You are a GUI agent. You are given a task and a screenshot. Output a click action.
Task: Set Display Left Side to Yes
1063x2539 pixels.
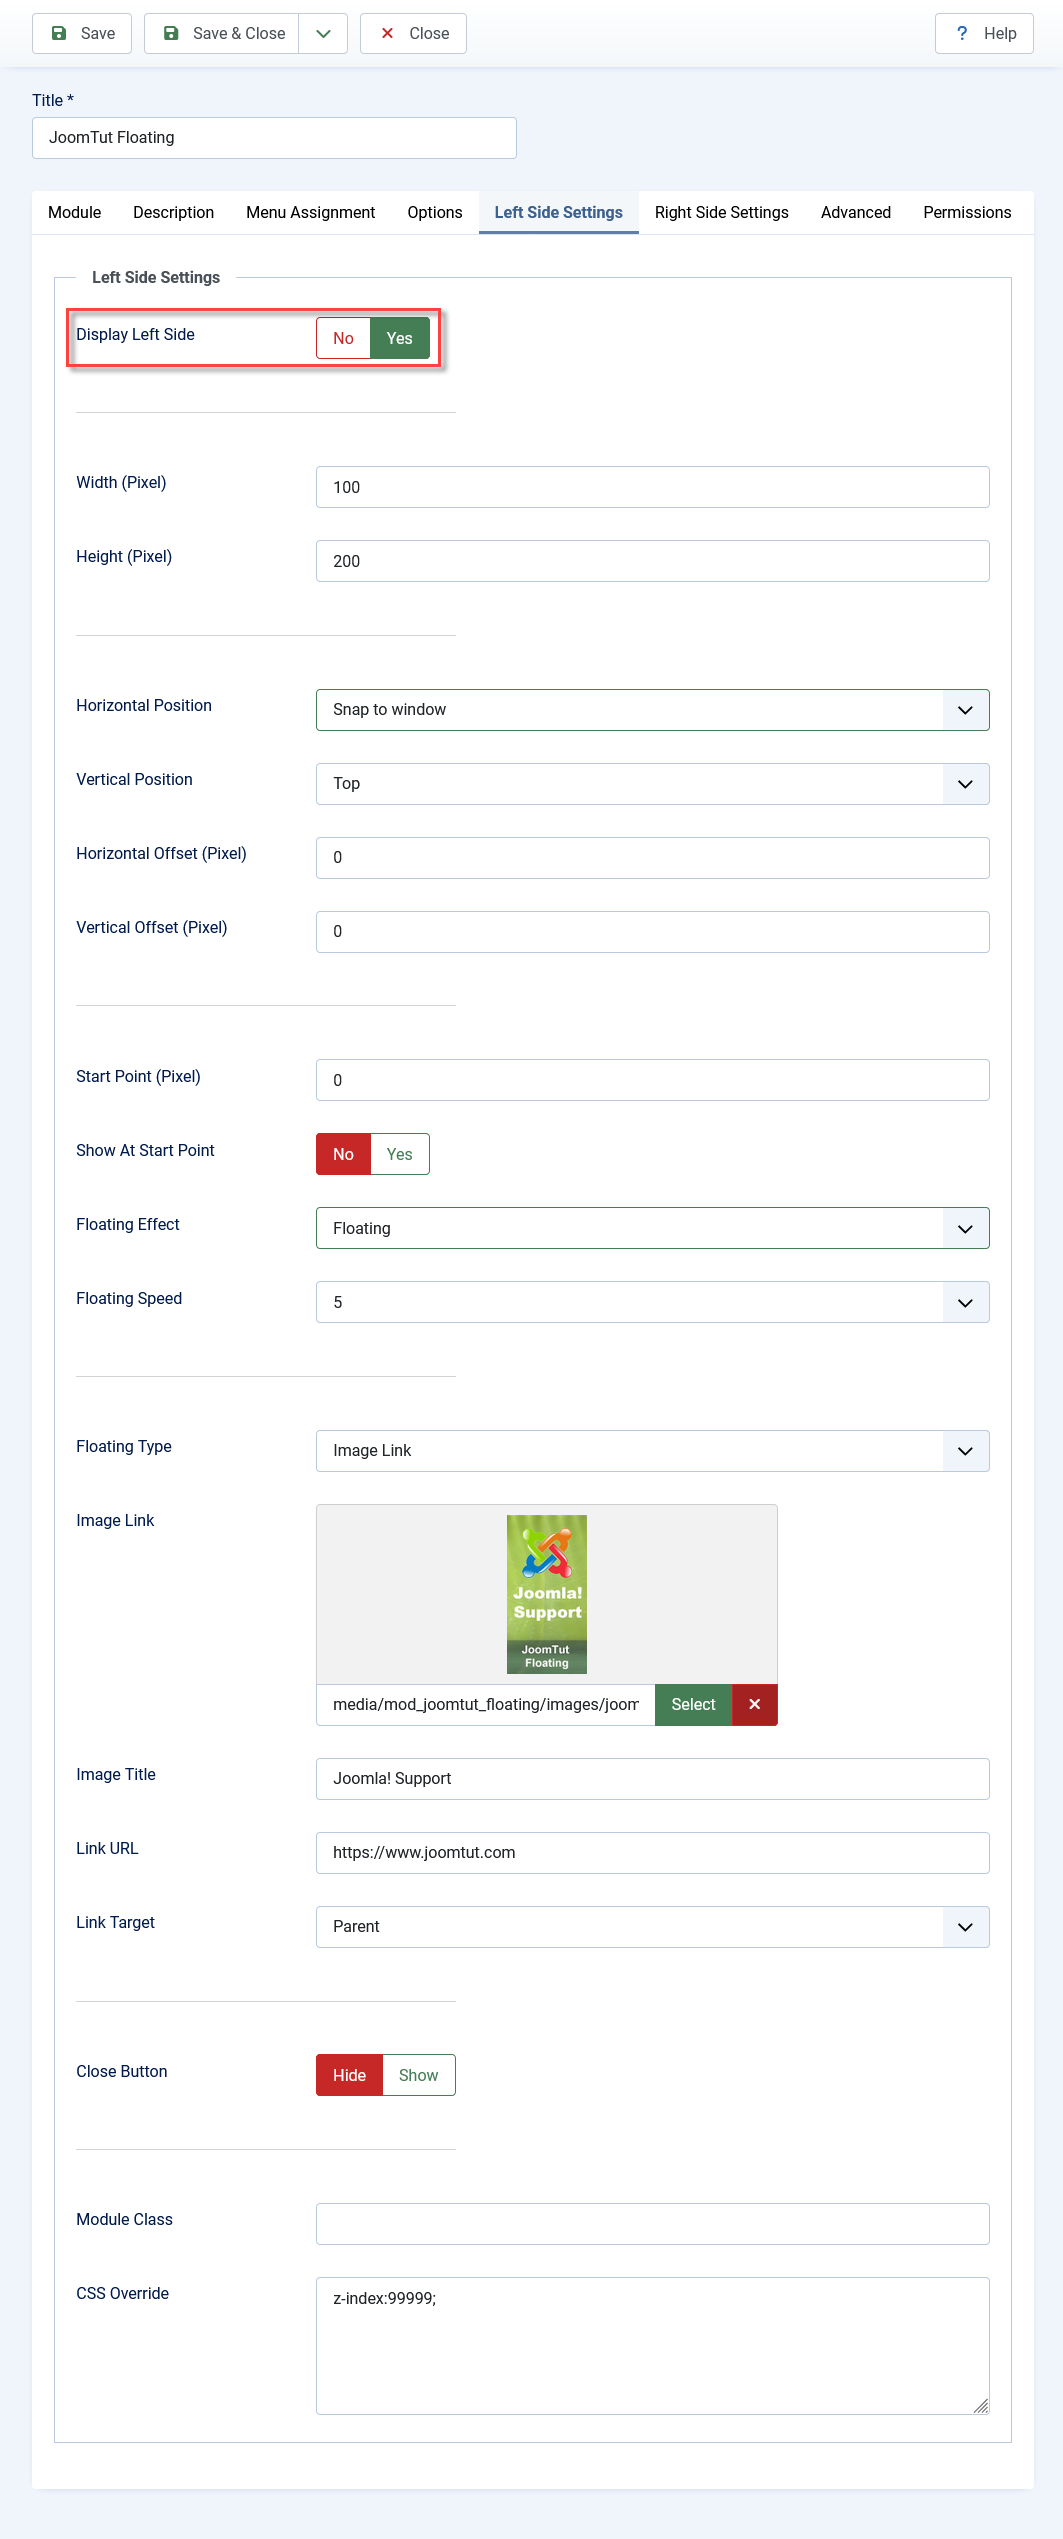(400, 338)
